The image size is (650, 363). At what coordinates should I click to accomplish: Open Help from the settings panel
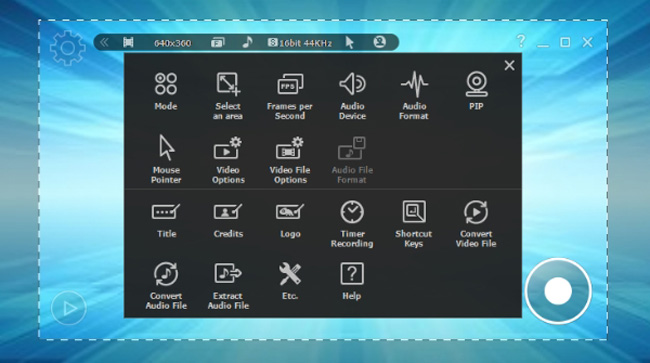(x=352, y=281)
